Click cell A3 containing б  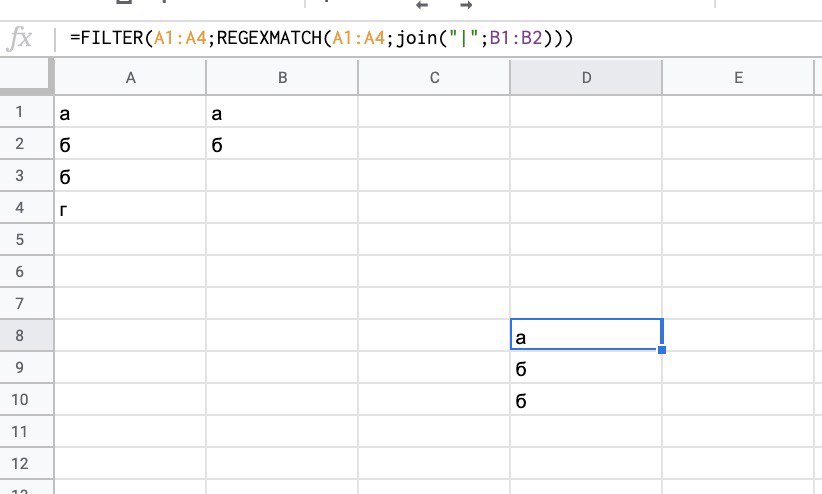point(130,176)
